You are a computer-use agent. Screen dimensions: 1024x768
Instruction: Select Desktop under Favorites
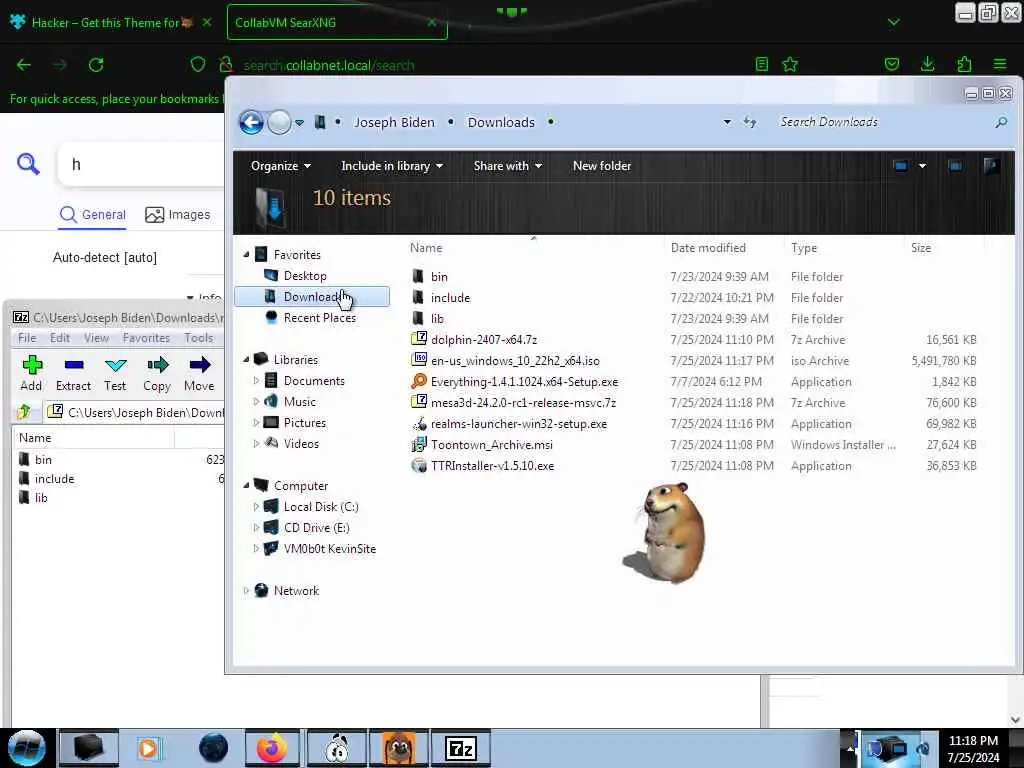pyautogui.click(x=304, y=276)
